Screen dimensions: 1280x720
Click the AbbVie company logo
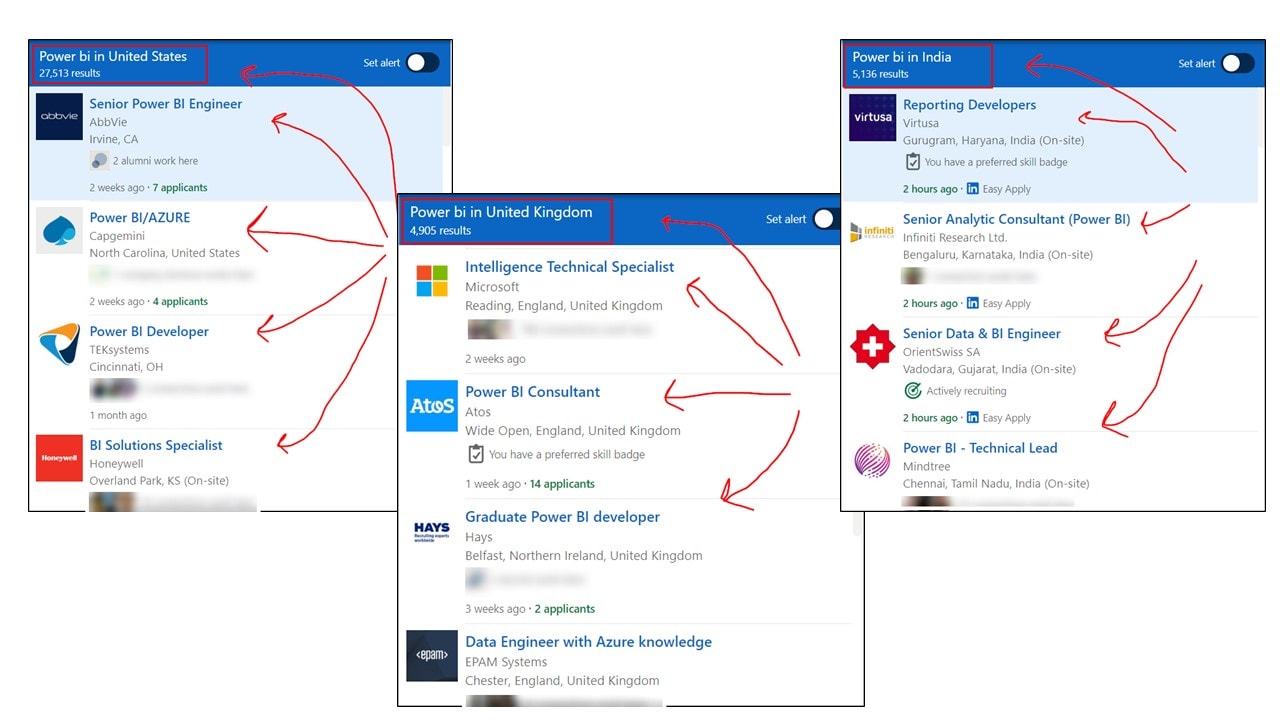click(x=59, y=117)
